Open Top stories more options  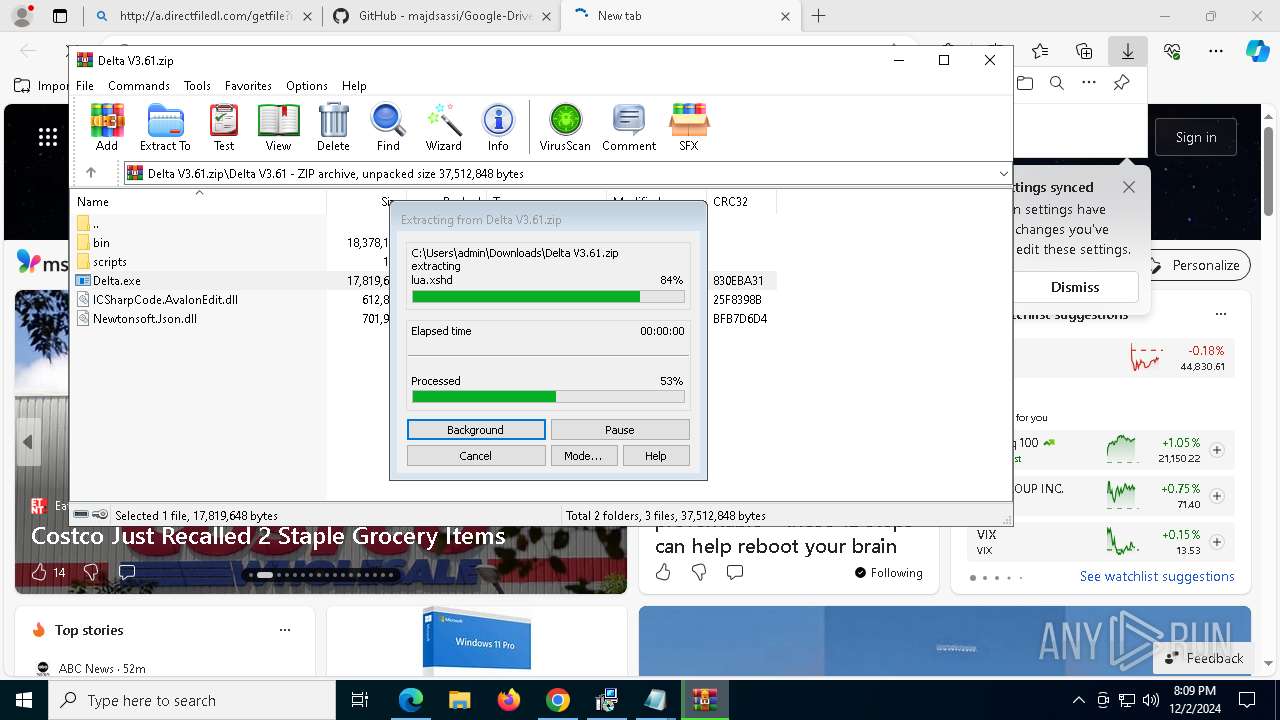point(285,630)
